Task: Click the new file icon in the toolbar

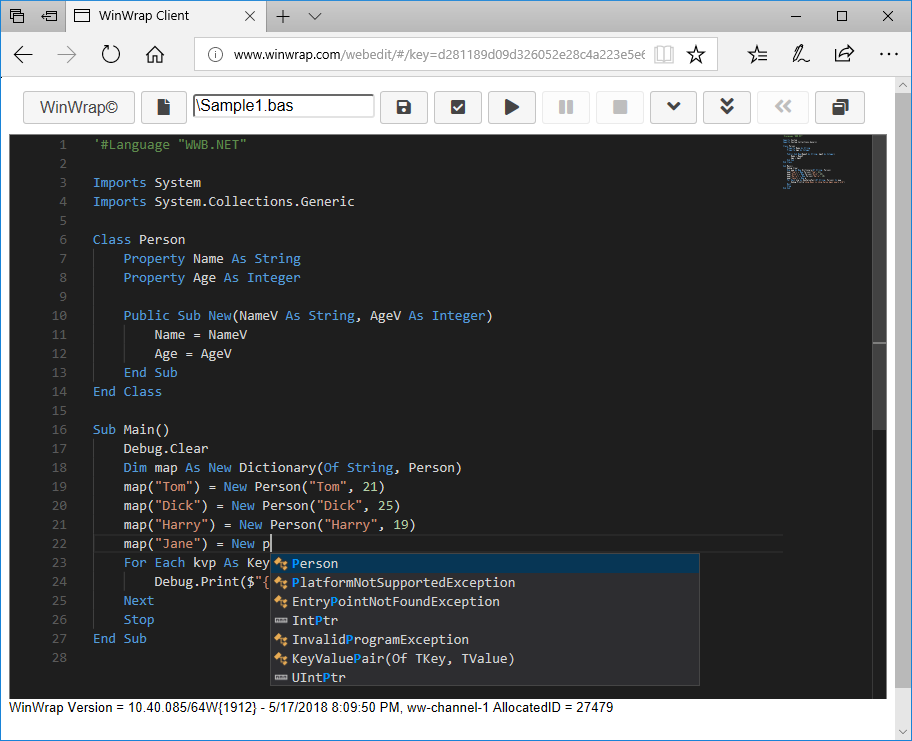Action: click(x=164, y=107)
